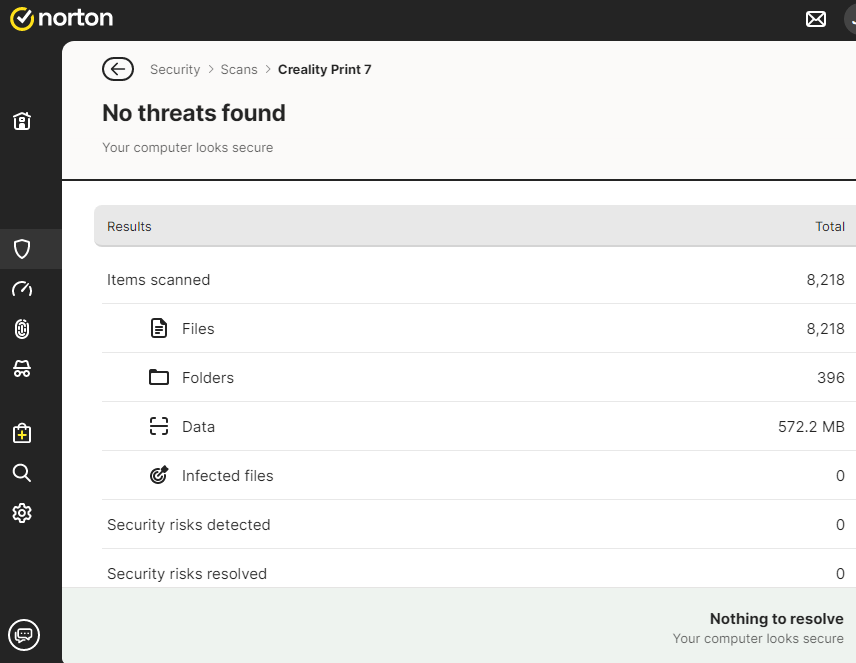Image resolution: width=856 pixels, height=663 pixels.
Task: Open the first-aid kit plus icon
Action: pos(22,433)
